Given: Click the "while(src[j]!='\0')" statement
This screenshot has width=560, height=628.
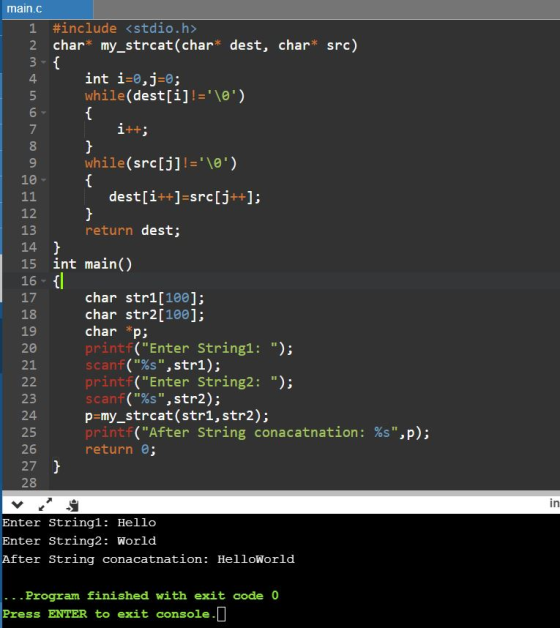Looking at the screenshot, I should point(161,163).
